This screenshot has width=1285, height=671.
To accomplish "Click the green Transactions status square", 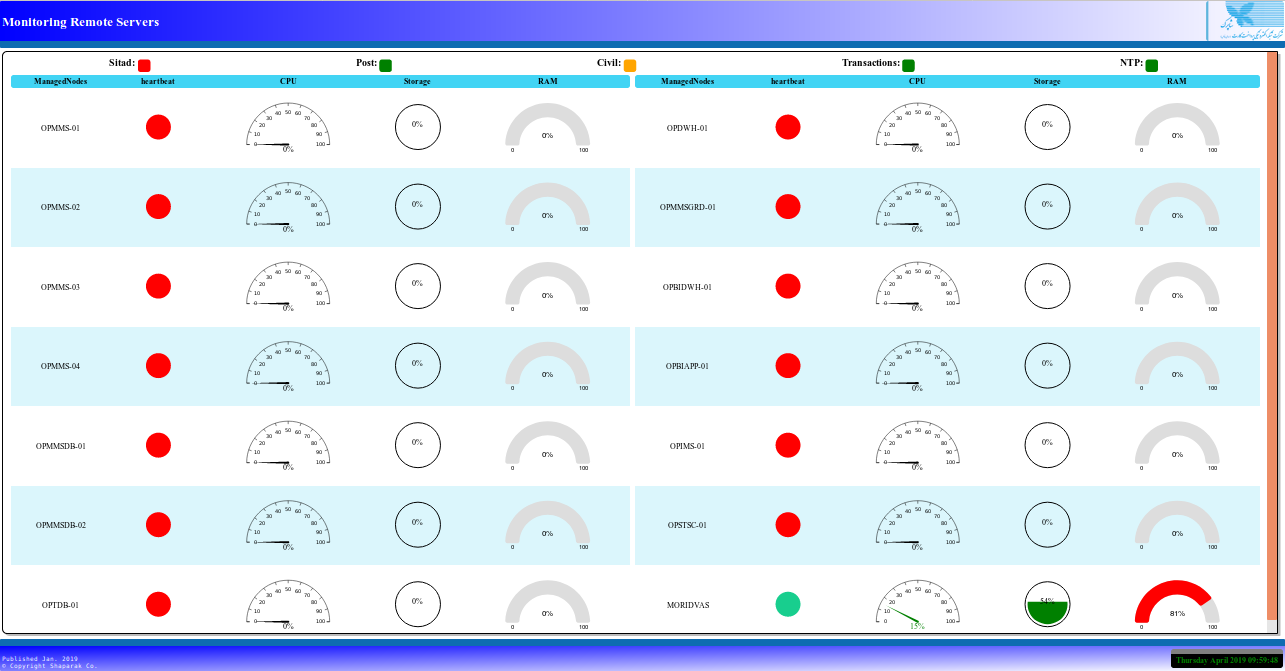I will coord(908,65).
